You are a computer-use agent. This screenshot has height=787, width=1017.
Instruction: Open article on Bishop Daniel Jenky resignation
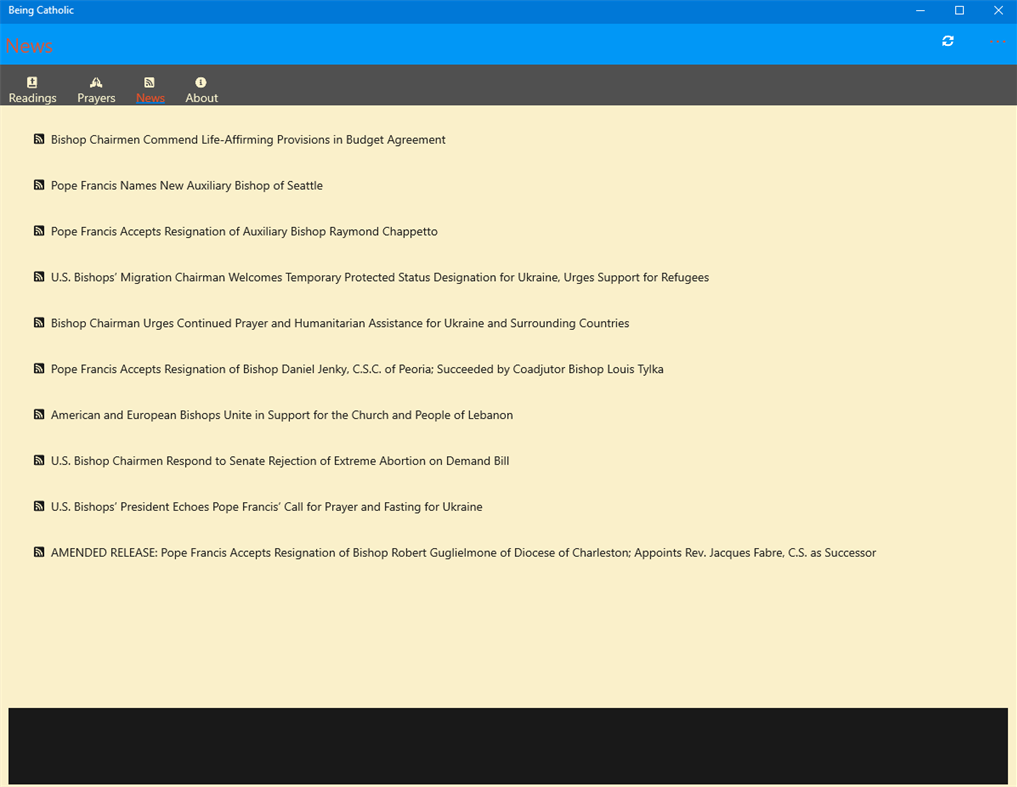357,368
